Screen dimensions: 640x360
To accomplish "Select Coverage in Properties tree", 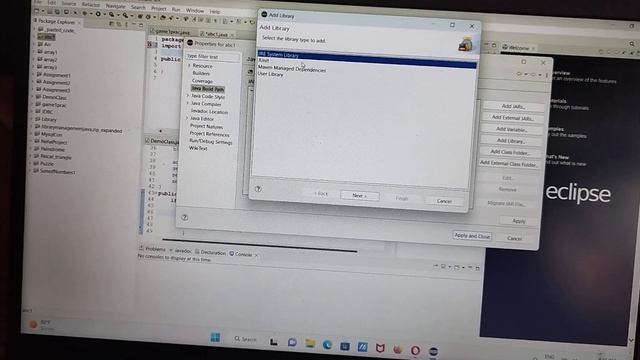I will click(x=202, y=81).
